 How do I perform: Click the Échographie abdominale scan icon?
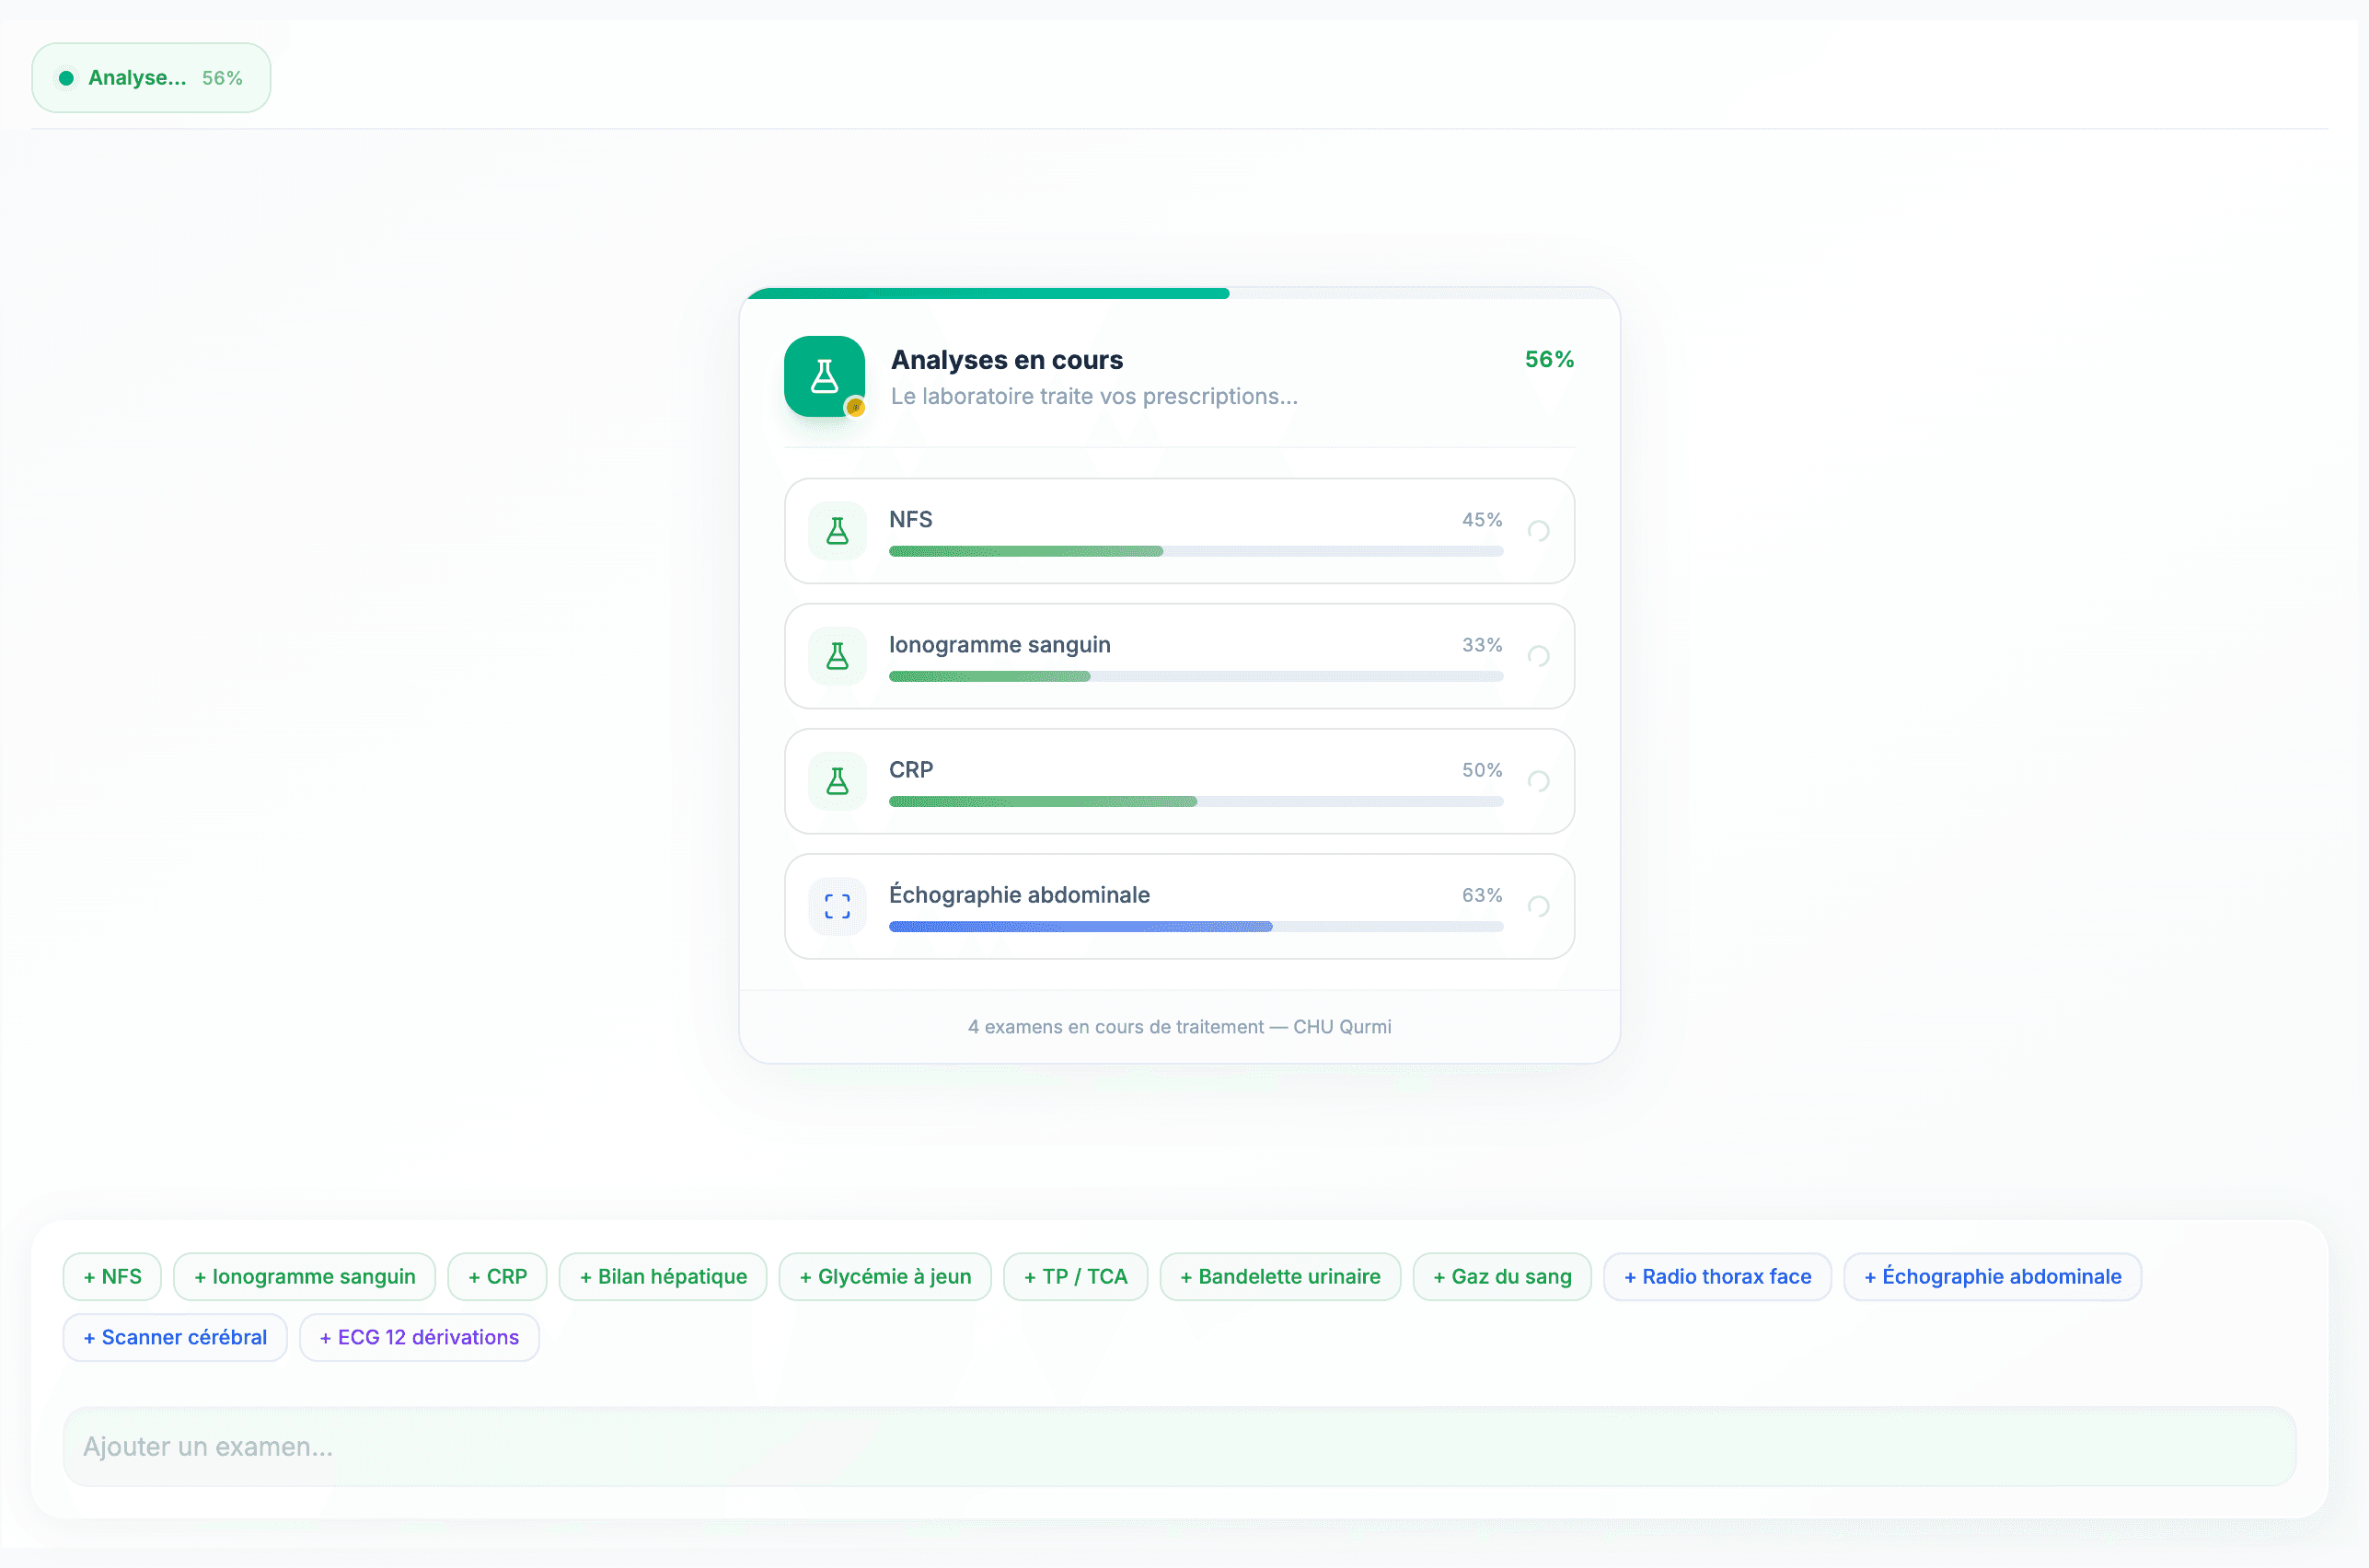tap(837, 906)
